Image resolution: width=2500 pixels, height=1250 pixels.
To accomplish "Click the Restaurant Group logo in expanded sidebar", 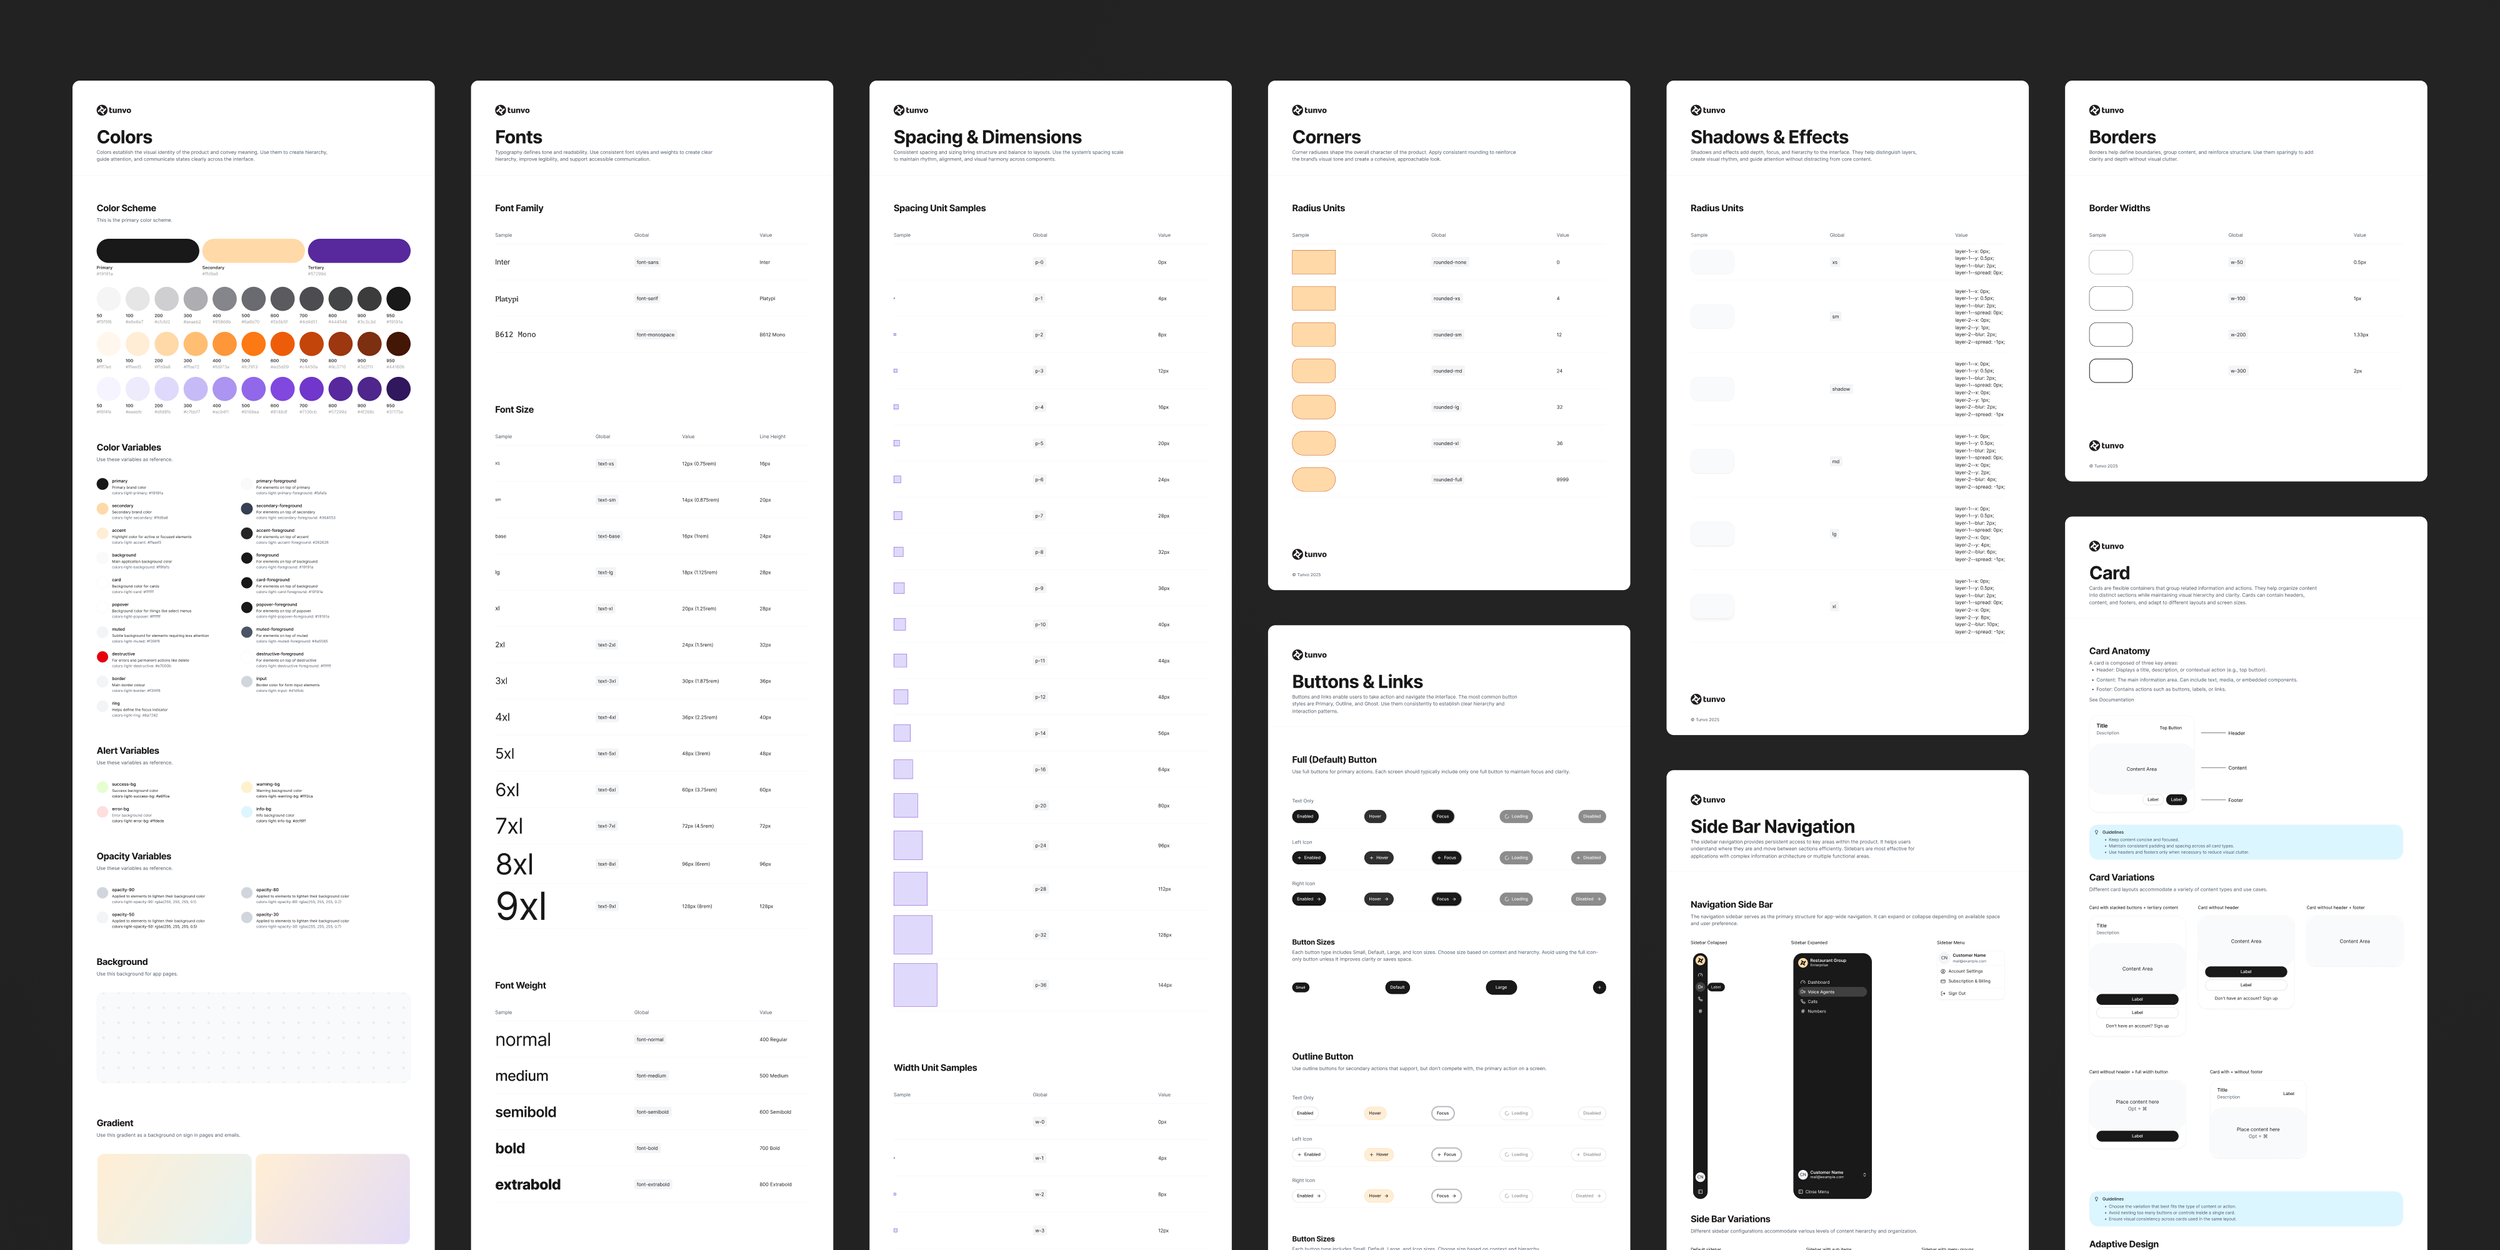I will click(x=1803, y=962).
